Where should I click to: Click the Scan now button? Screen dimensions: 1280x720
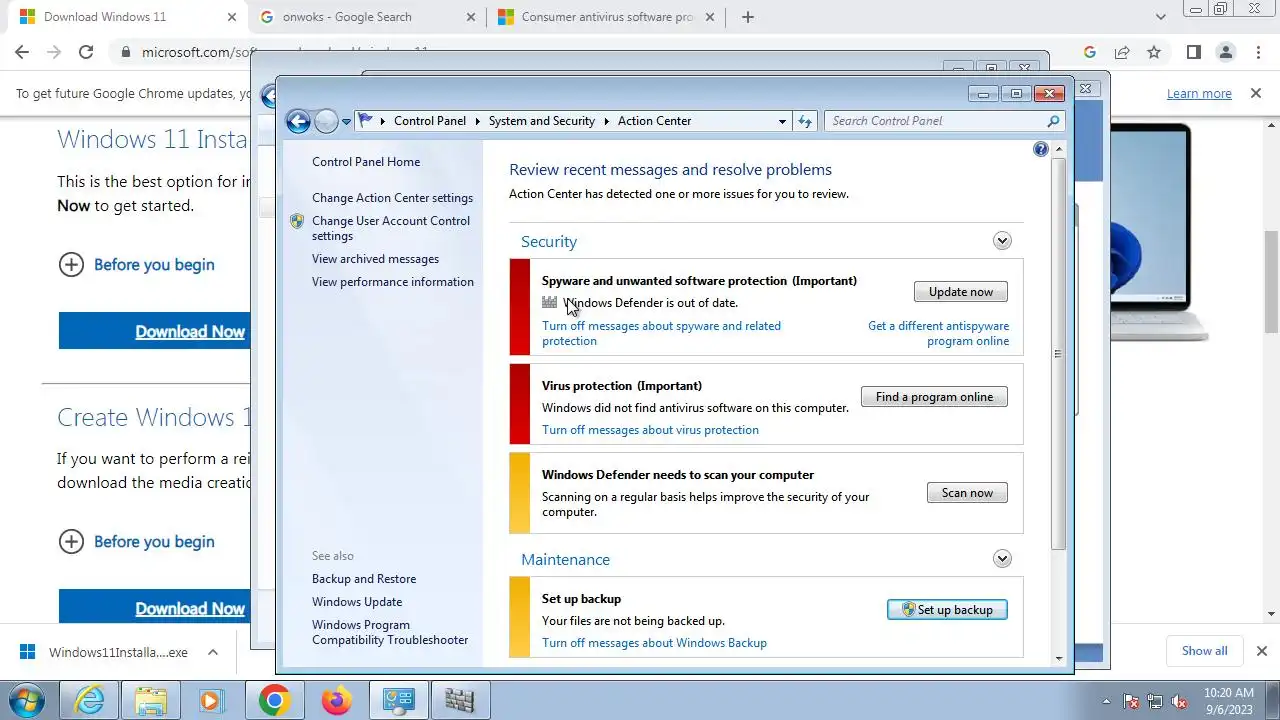[x=967, y=493]
